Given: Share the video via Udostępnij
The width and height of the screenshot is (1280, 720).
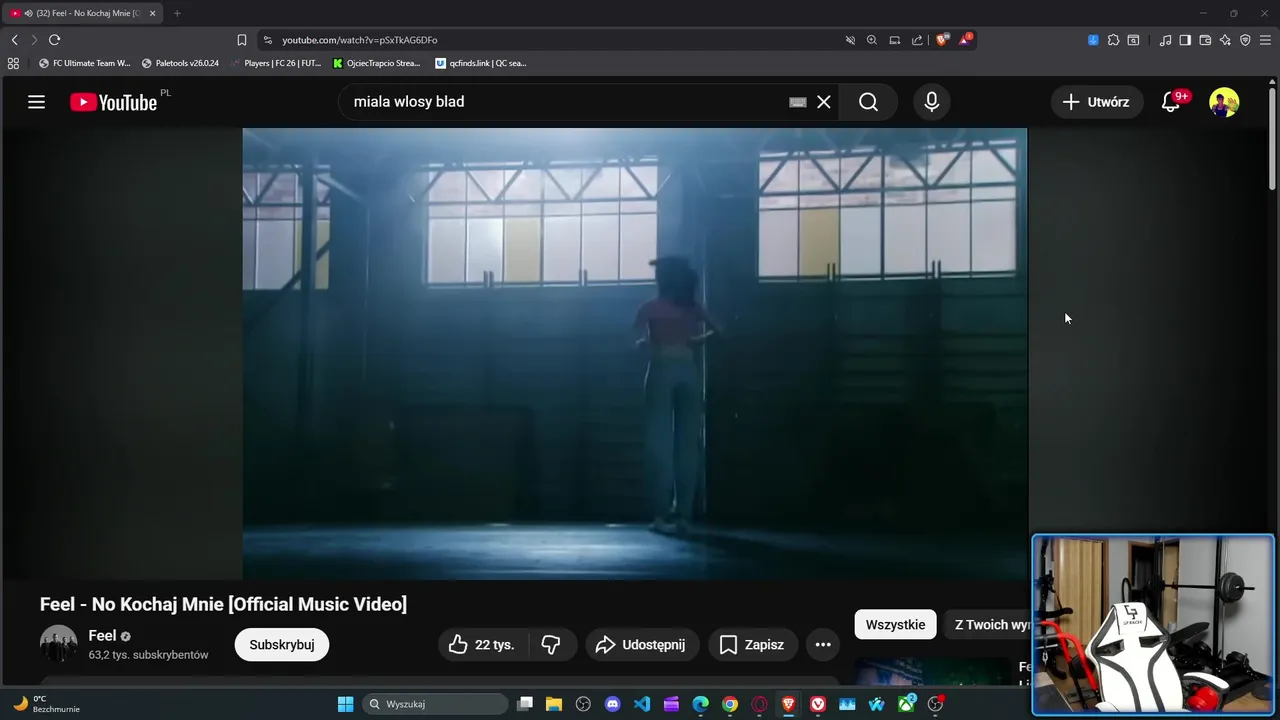Looking at the screenshot, I should pos(642,645).
